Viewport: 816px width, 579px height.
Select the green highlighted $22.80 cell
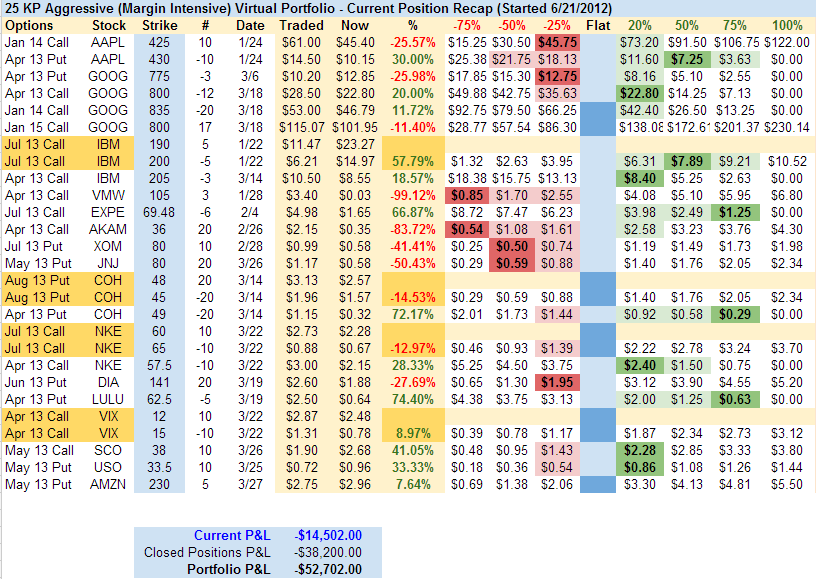click(640, 93)
